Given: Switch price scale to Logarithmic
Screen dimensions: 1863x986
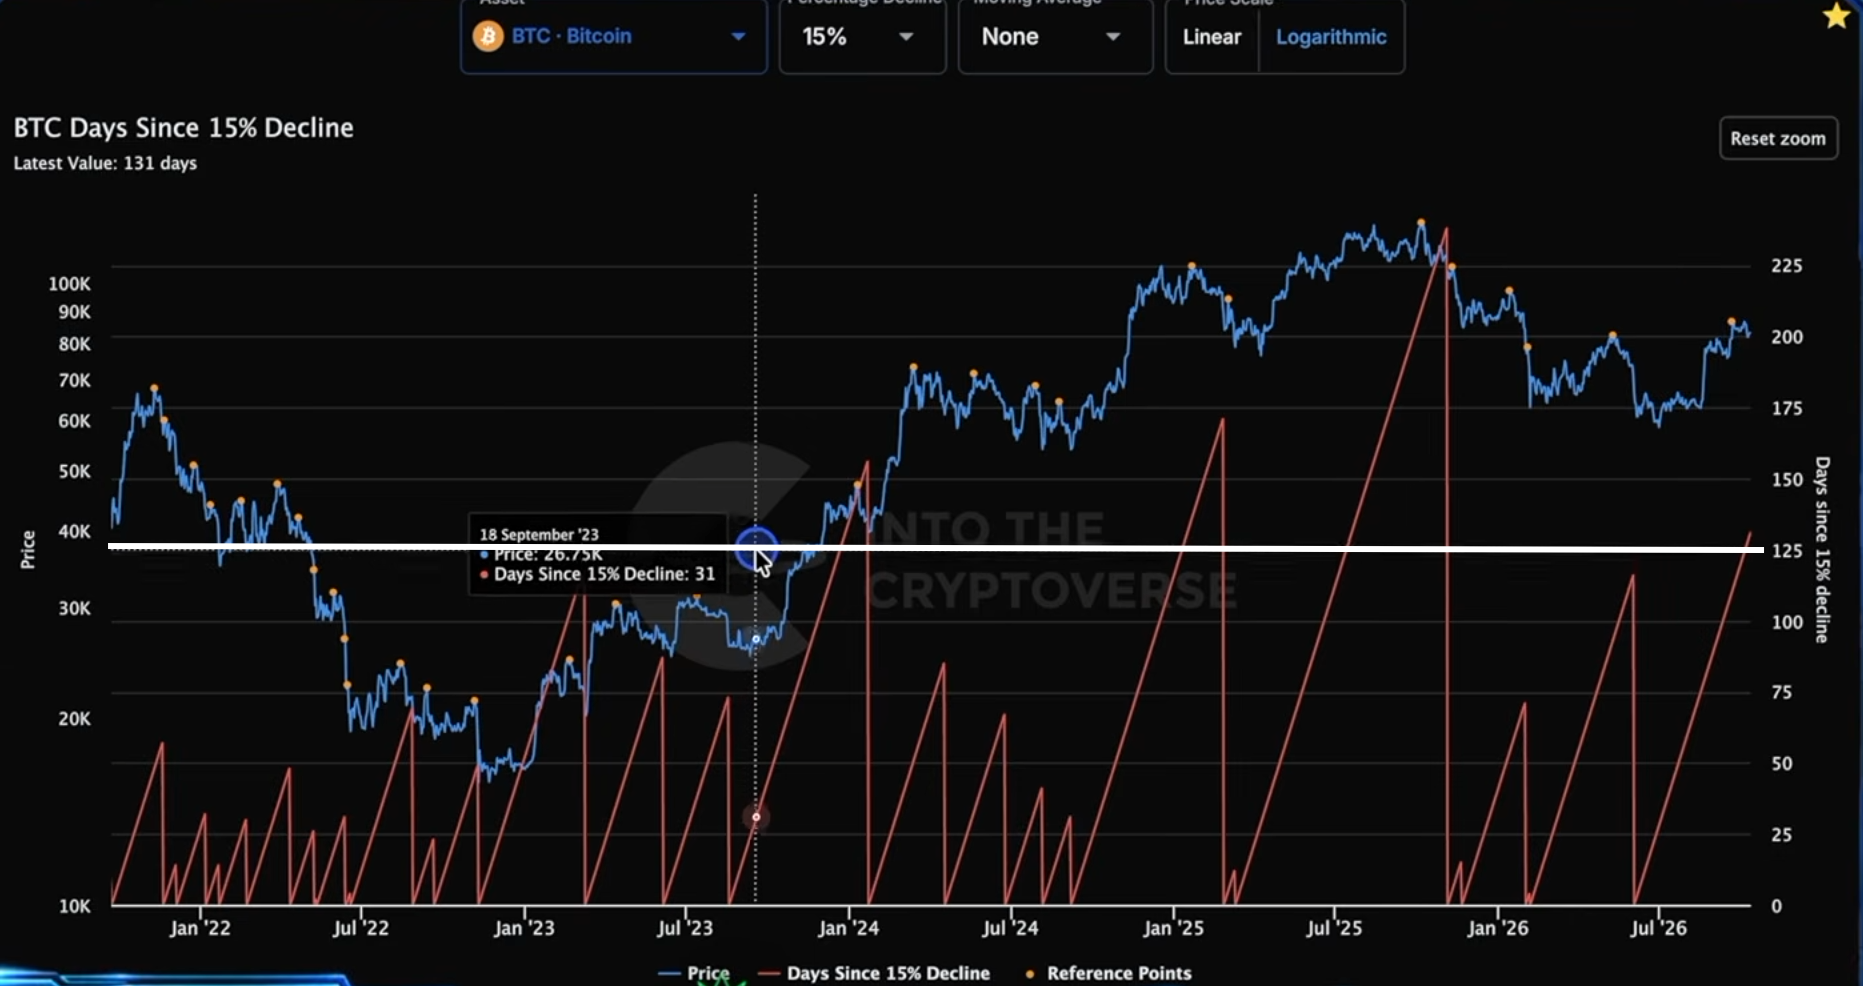Looking at the screenshot, I should pyautogui.click(x=1331, y=37).
